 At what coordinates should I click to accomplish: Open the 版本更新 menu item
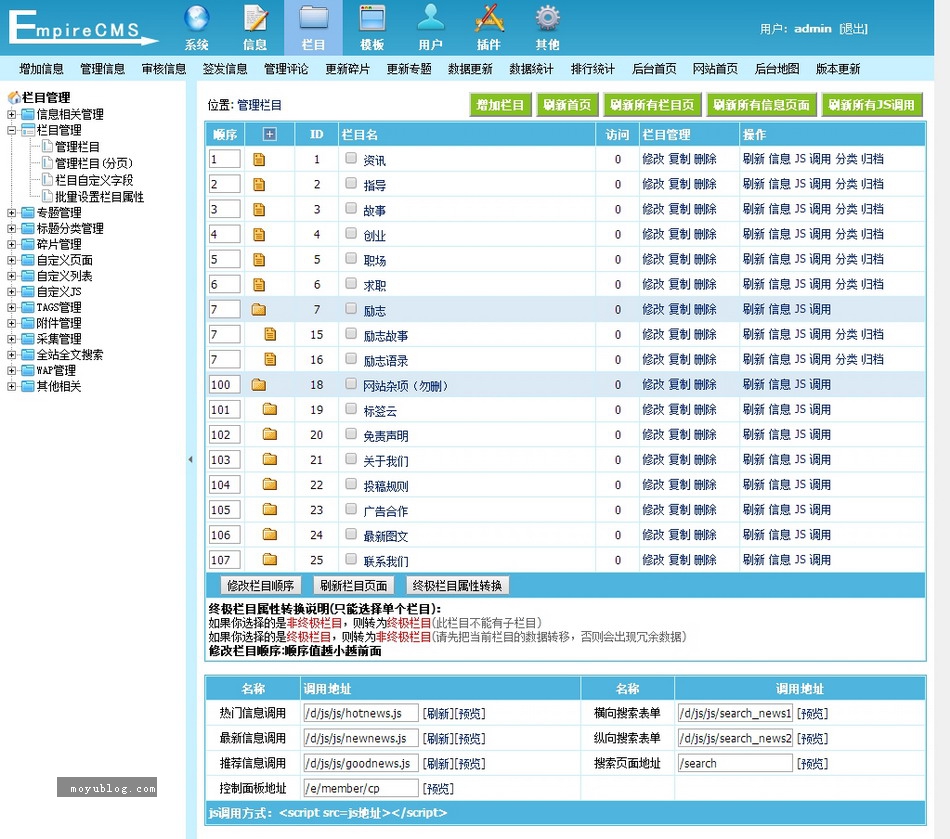pos(838,69)
